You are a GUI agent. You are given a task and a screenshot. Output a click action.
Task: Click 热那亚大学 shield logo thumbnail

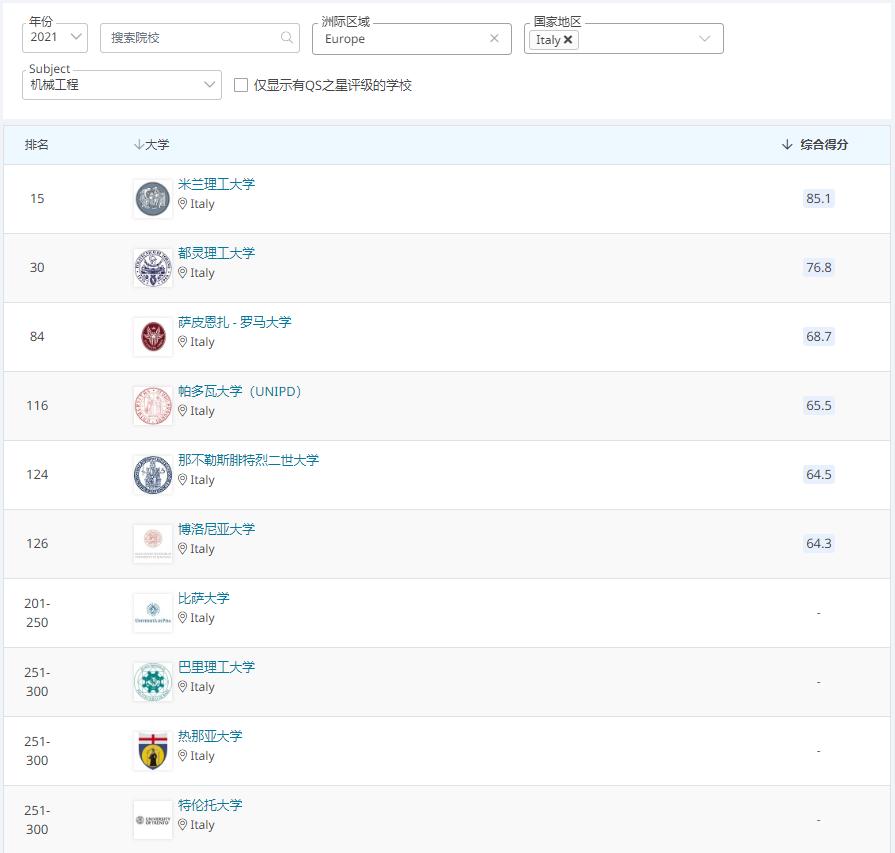pyautogui.click(x=153, y=751)
